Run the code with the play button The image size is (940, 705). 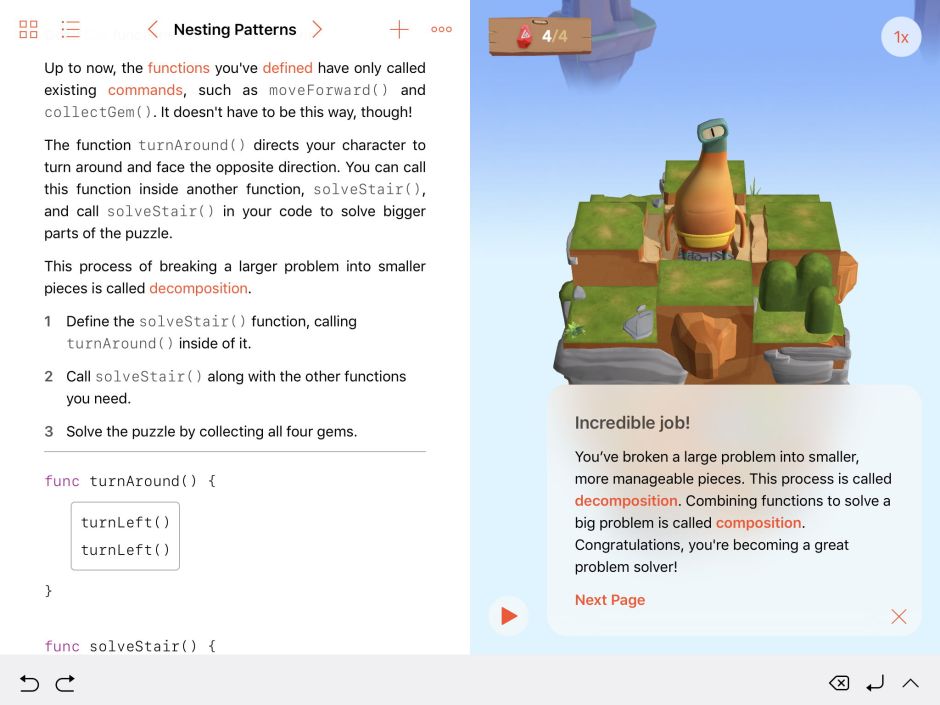pos(508,616)
